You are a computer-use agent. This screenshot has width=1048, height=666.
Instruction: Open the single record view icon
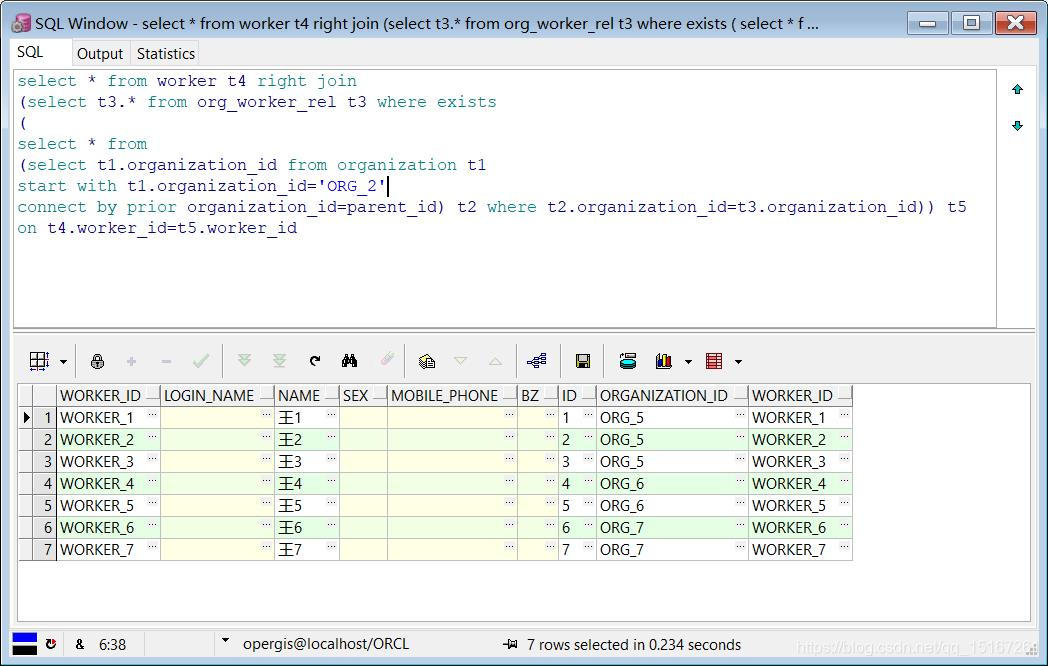click(426, 361)
